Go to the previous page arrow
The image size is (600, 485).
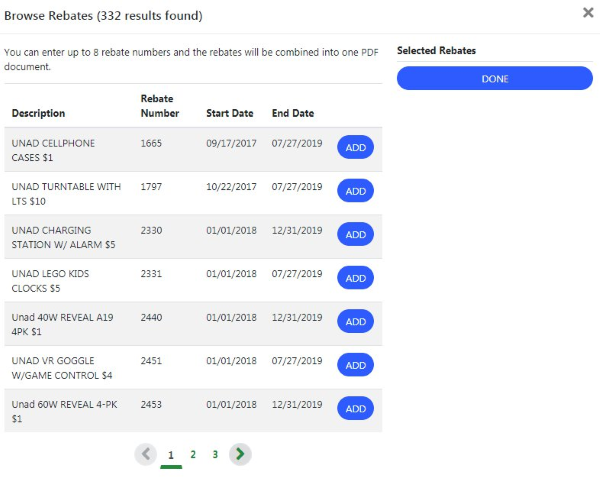click(146, 454)
